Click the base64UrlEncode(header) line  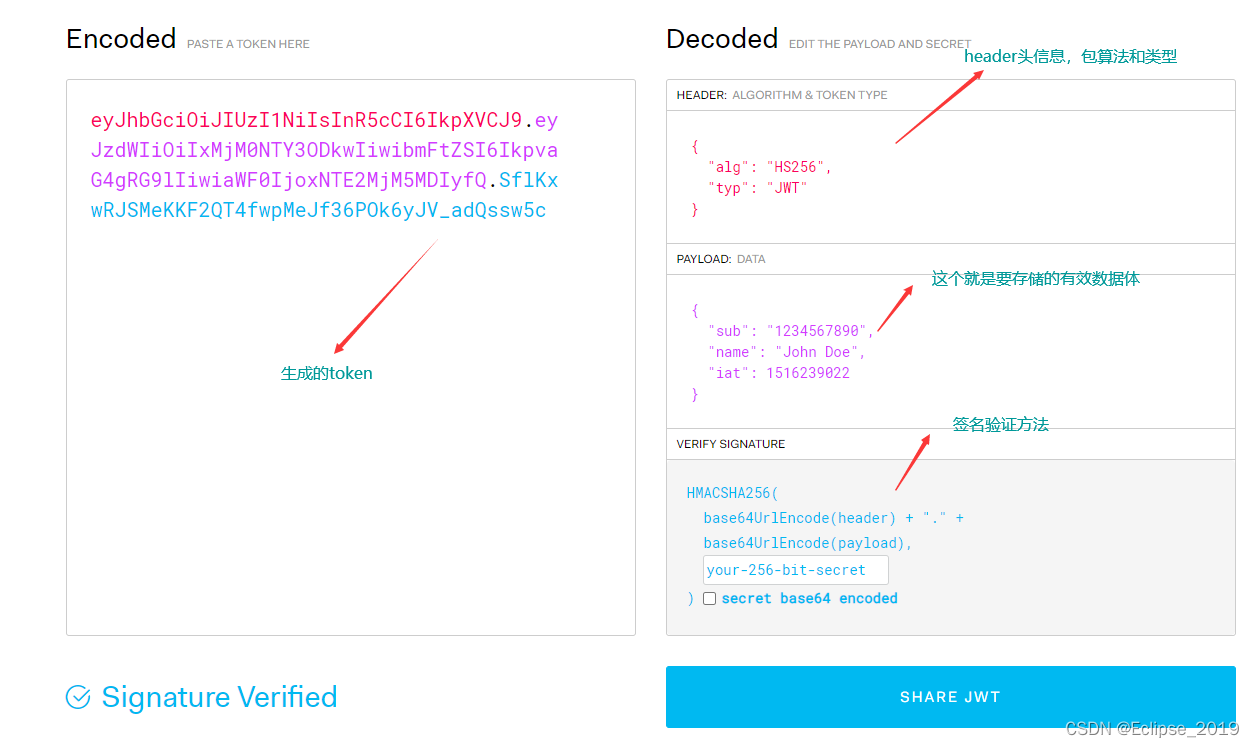pos(834,519)
